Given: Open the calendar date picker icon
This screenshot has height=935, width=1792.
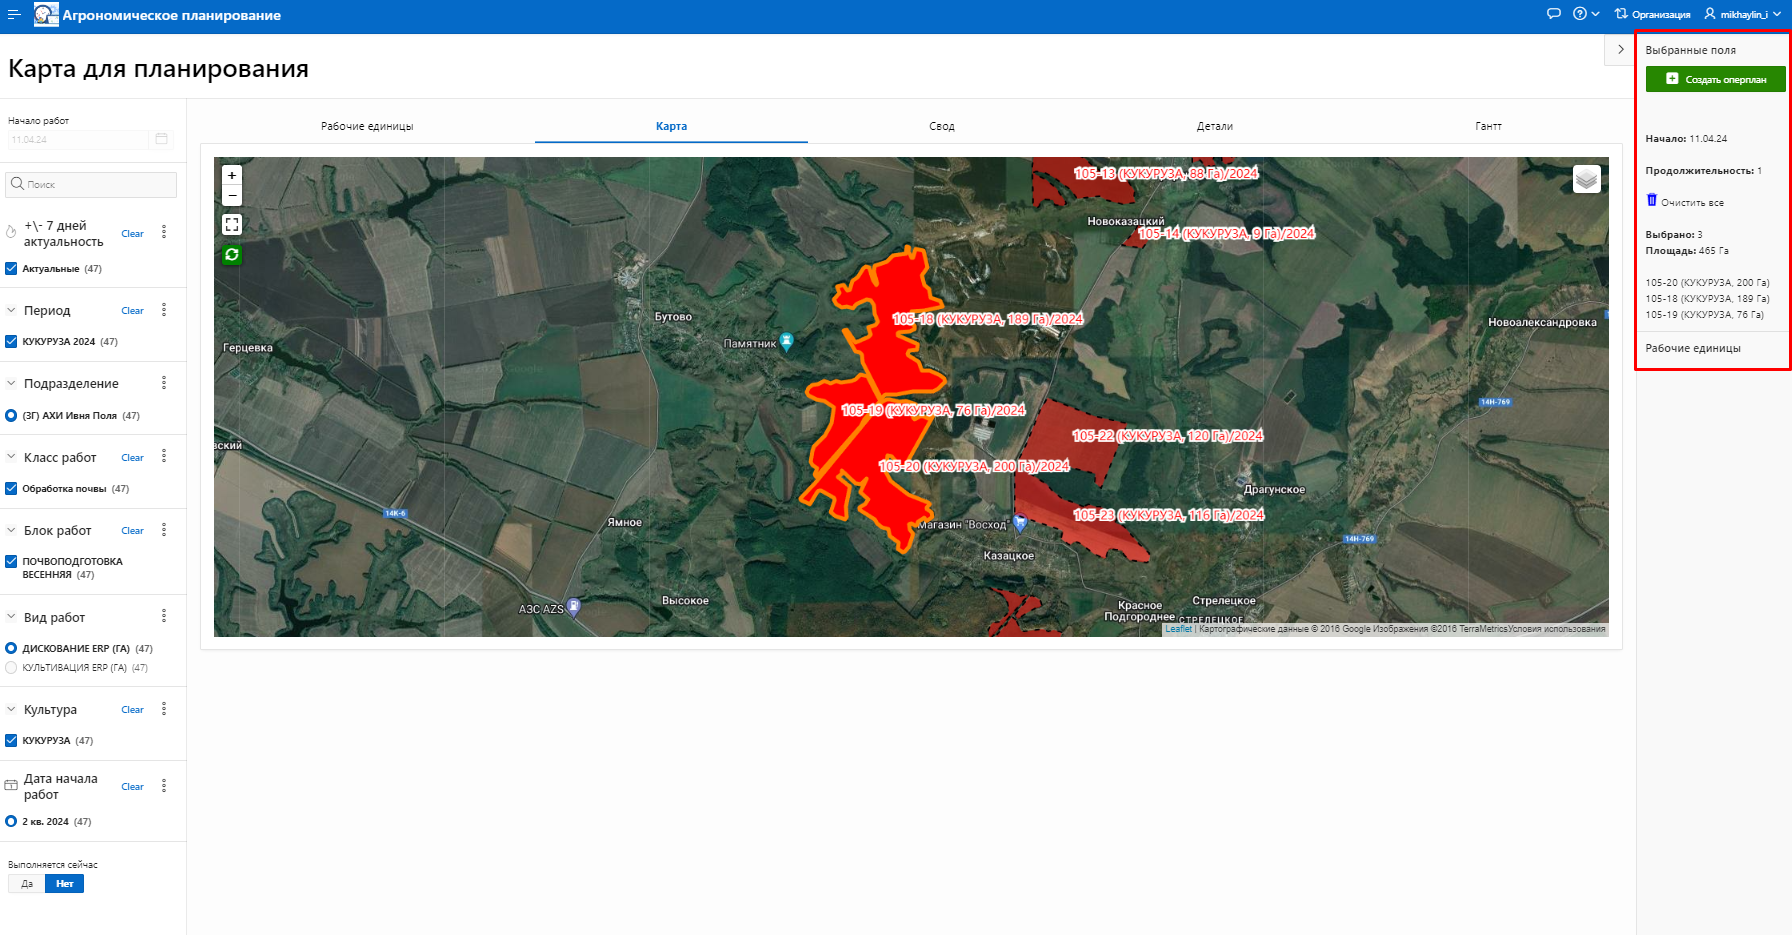Looking at the screenshot, I should tap(161, 139).
